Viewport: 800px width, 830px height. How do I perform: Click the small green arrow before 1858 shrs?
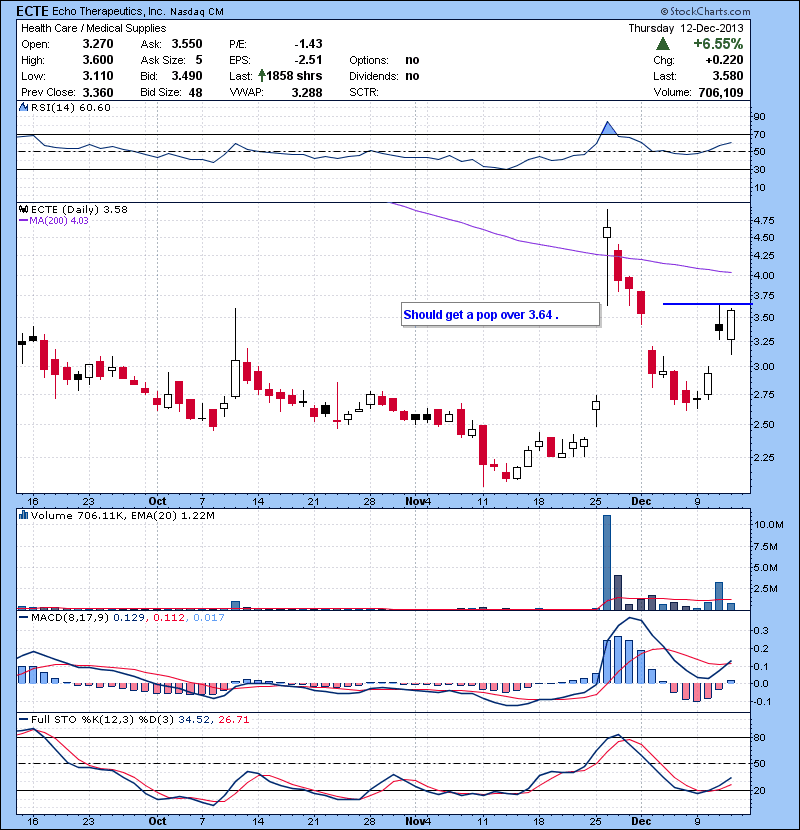tap(262, 76)
